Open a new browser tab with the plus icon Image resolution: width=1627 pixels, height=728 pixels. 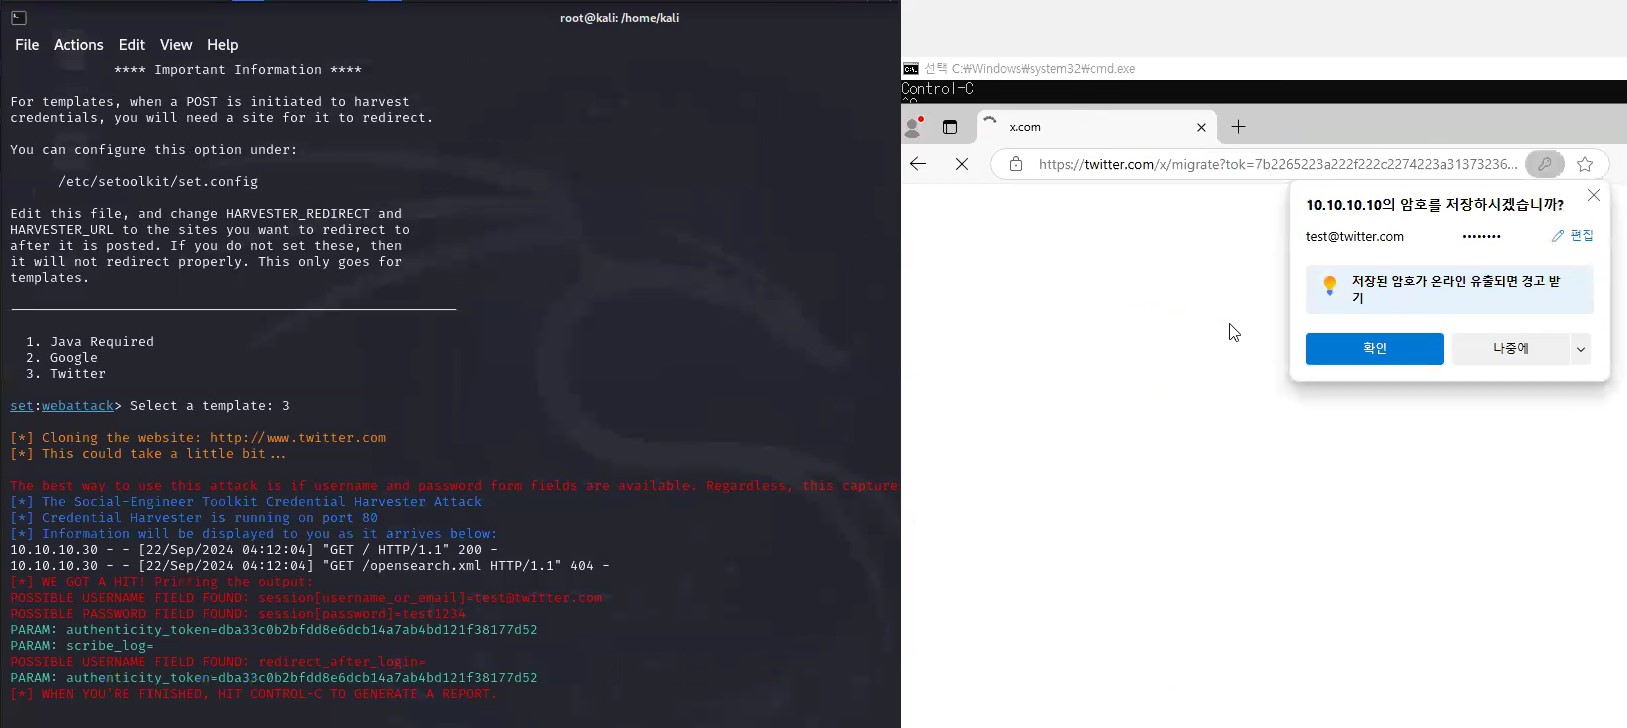[x=1238, y=127]
